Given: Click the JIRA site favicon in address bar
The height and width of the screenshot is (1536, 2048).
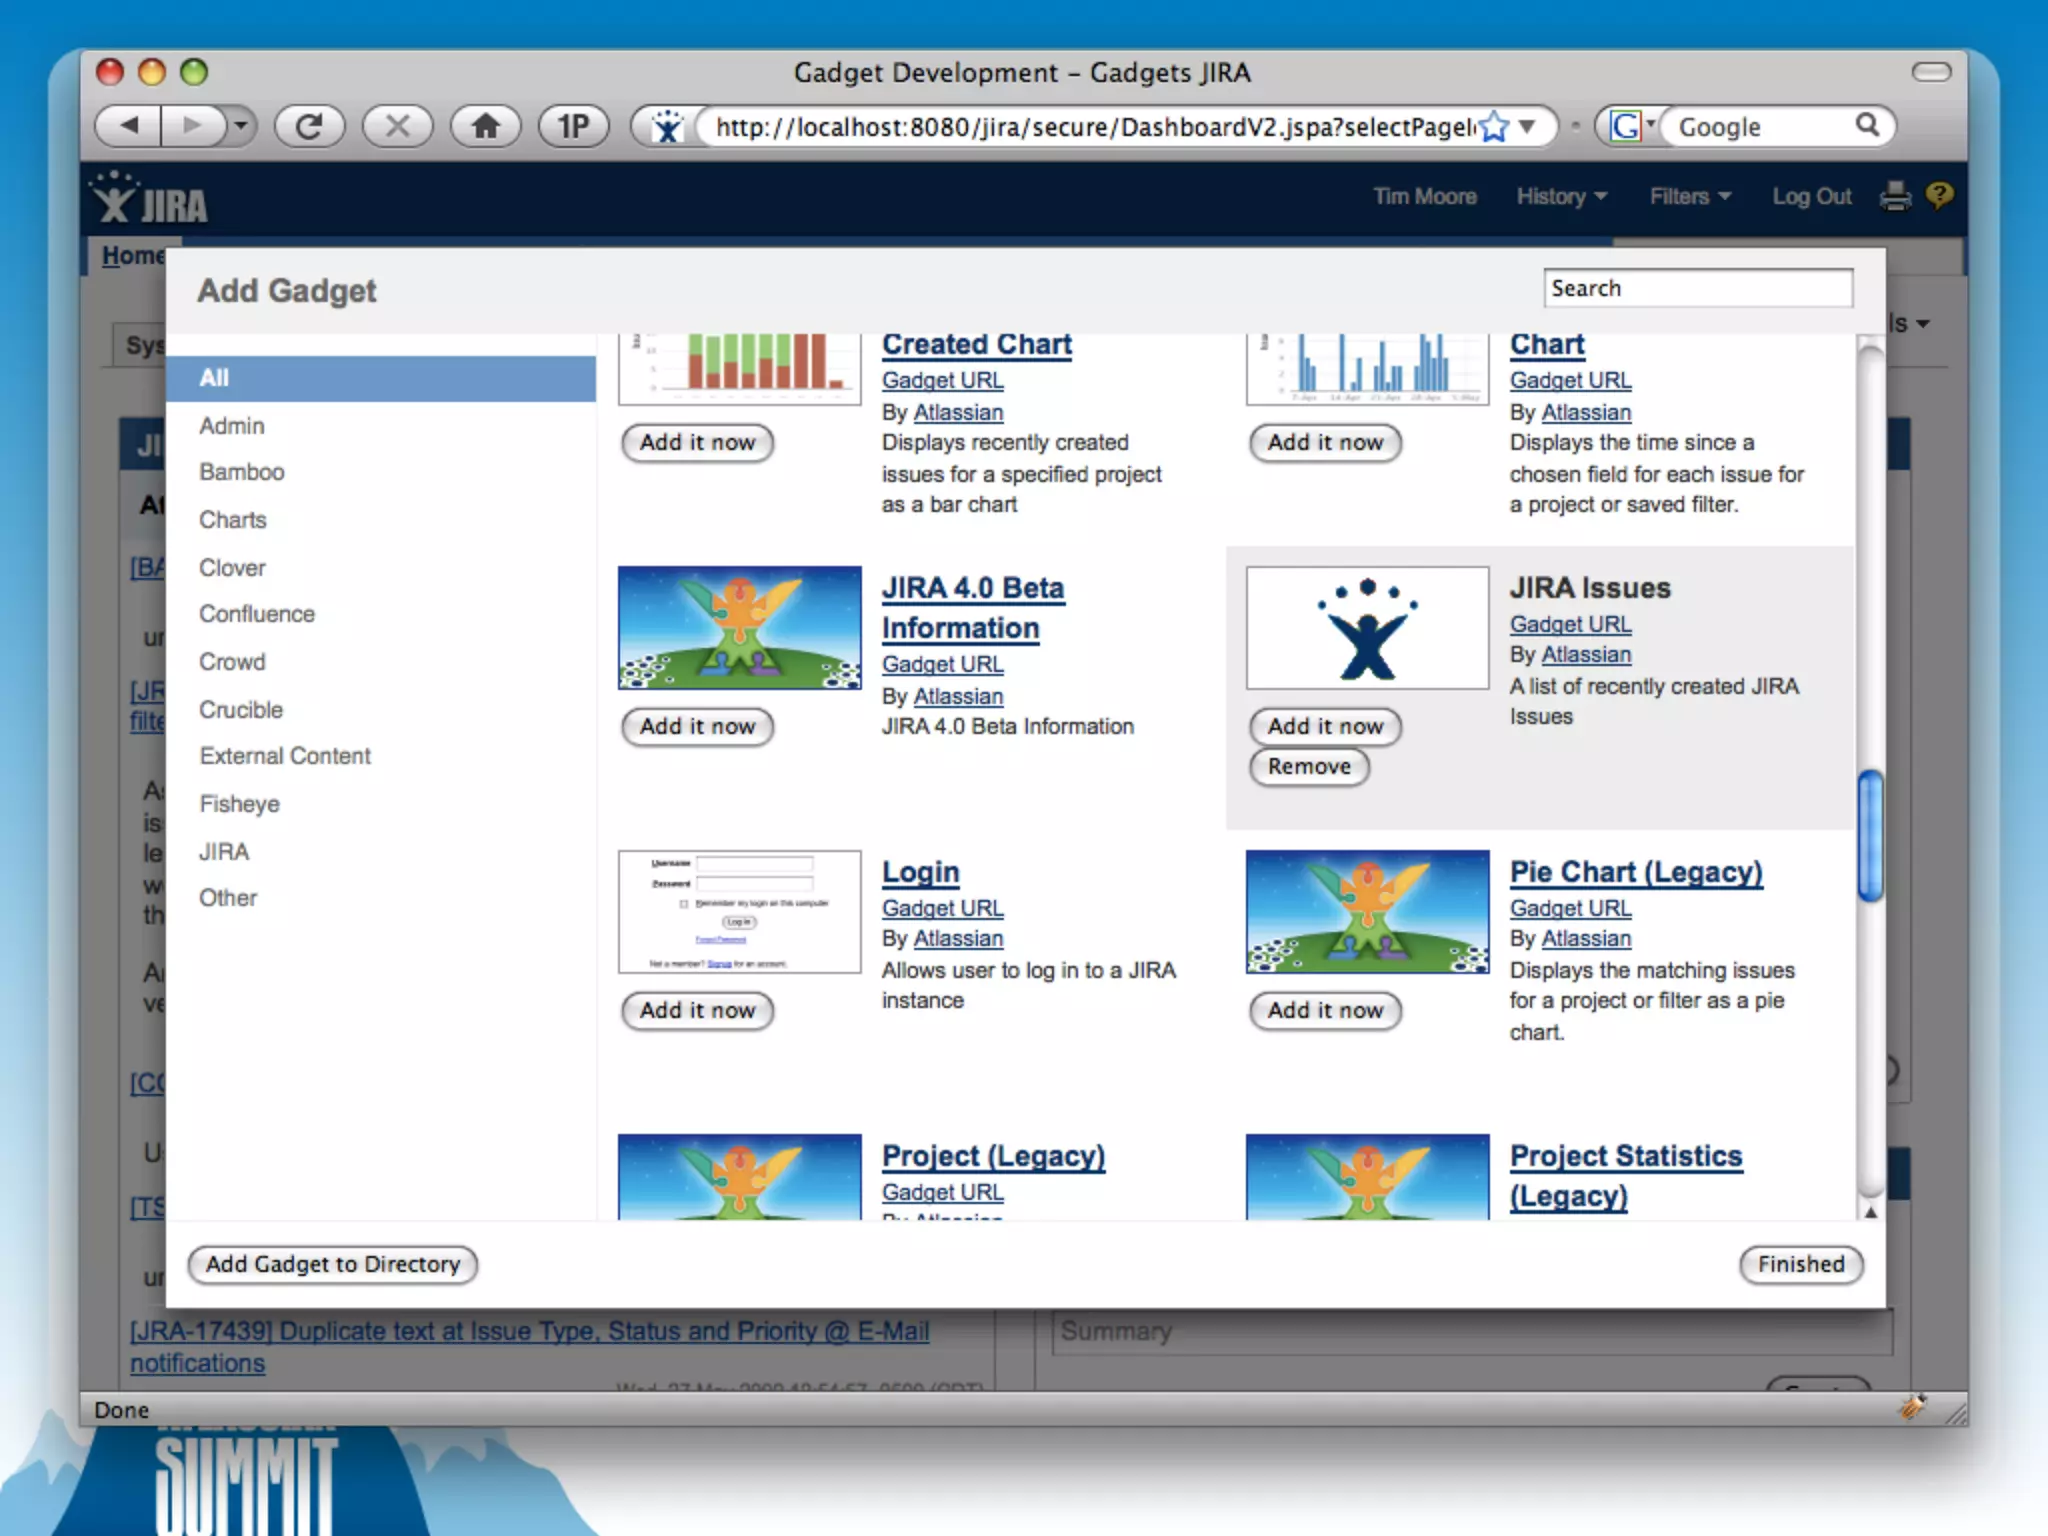Looking at the screenshot, I should tap(667, 127).
